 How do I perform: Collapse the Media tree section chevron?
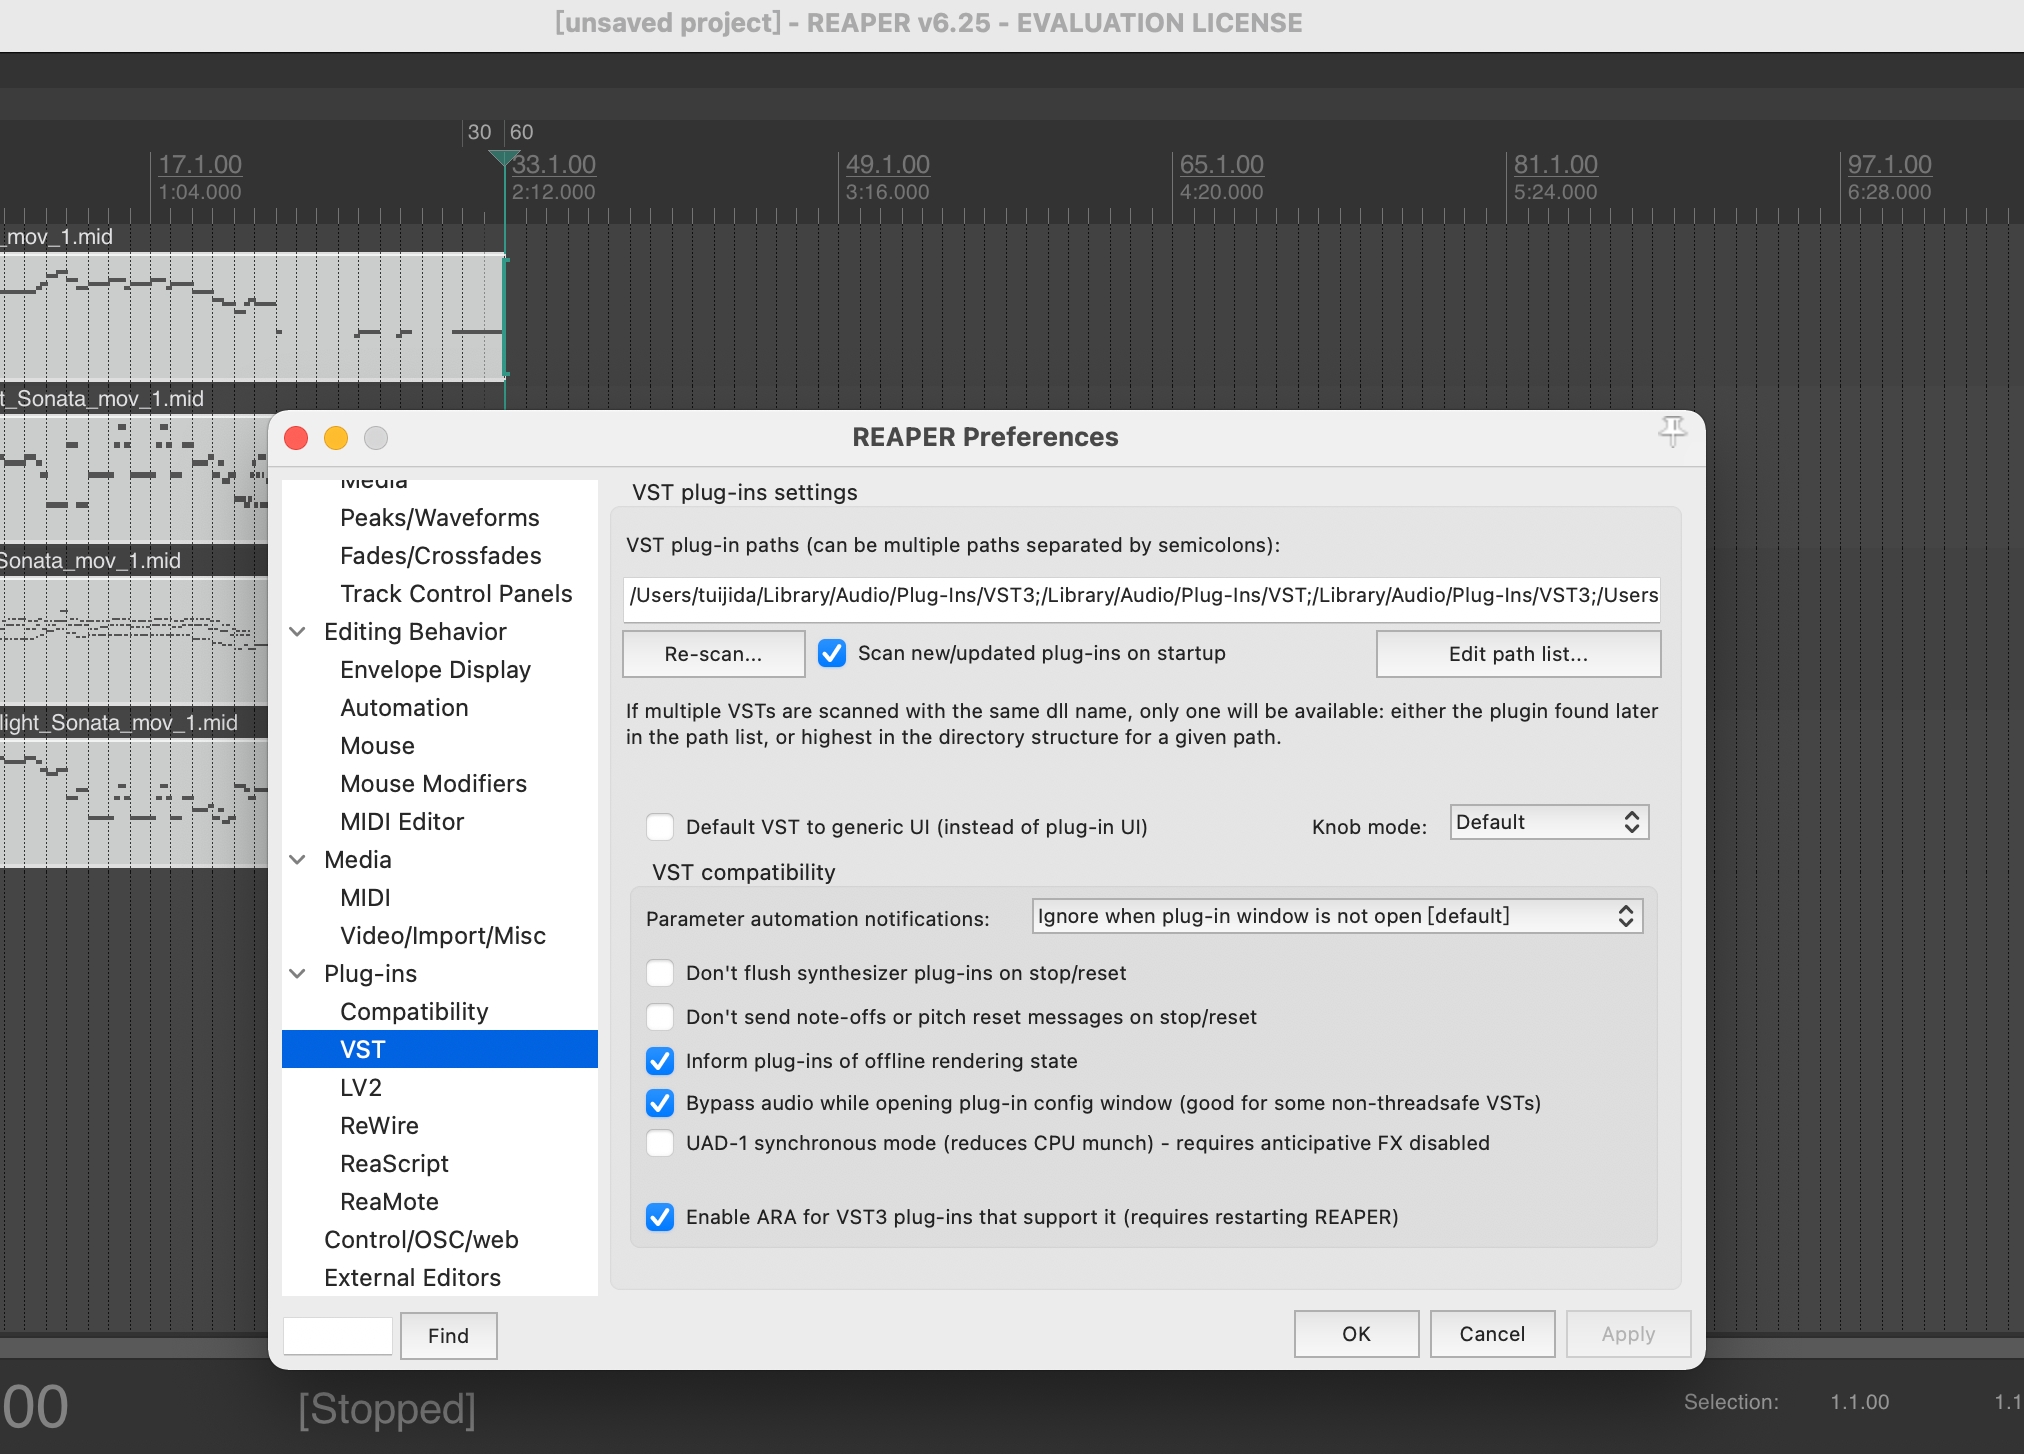(x=298, y=860)
